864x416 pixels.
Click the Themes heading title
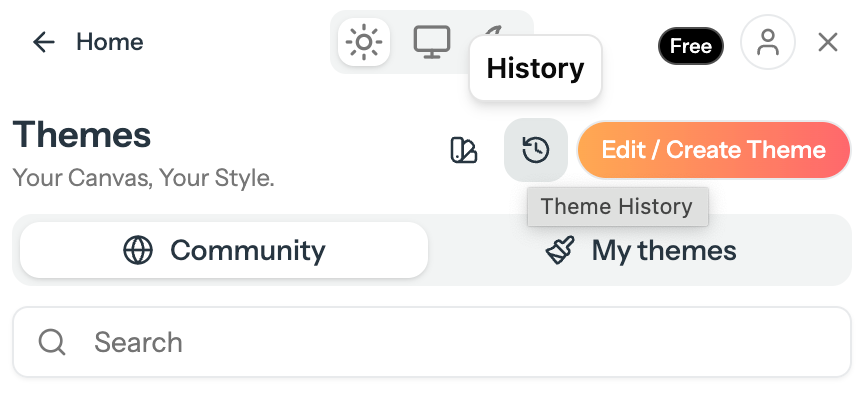point(82,134)
